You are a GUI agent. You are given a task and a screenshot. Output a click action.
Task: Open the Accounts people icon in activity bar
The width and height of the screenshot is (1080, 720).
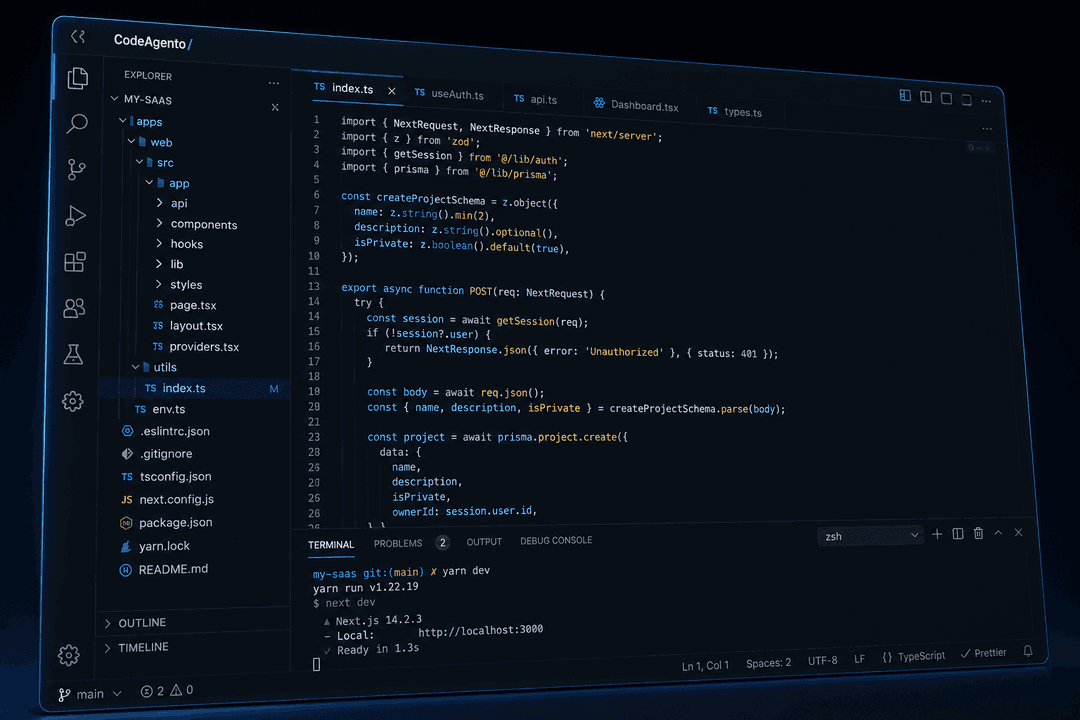[74, 308]
